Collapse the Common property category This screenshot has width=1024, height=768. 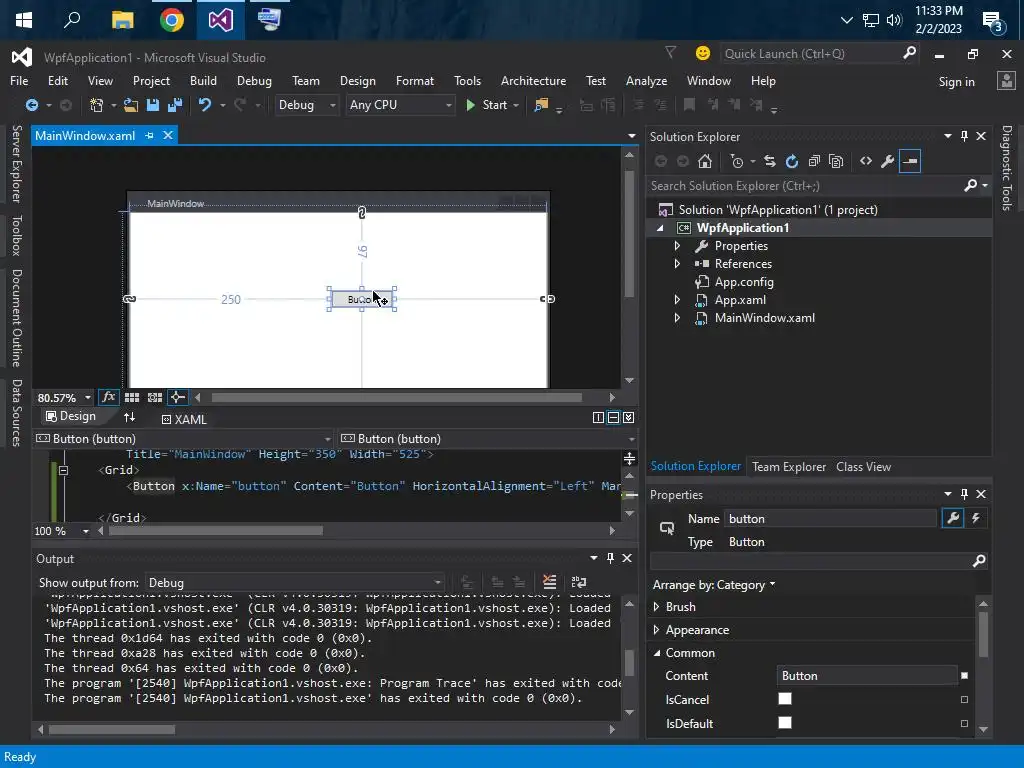coord(657,653)
